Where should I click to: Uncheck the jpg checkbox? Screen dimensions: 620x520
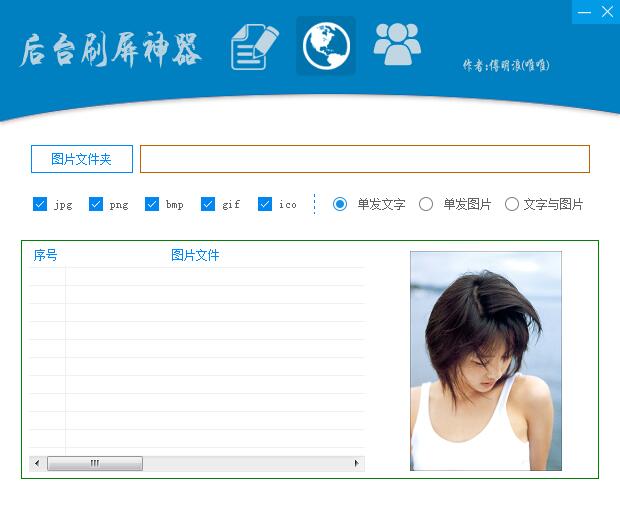[40, 204]
